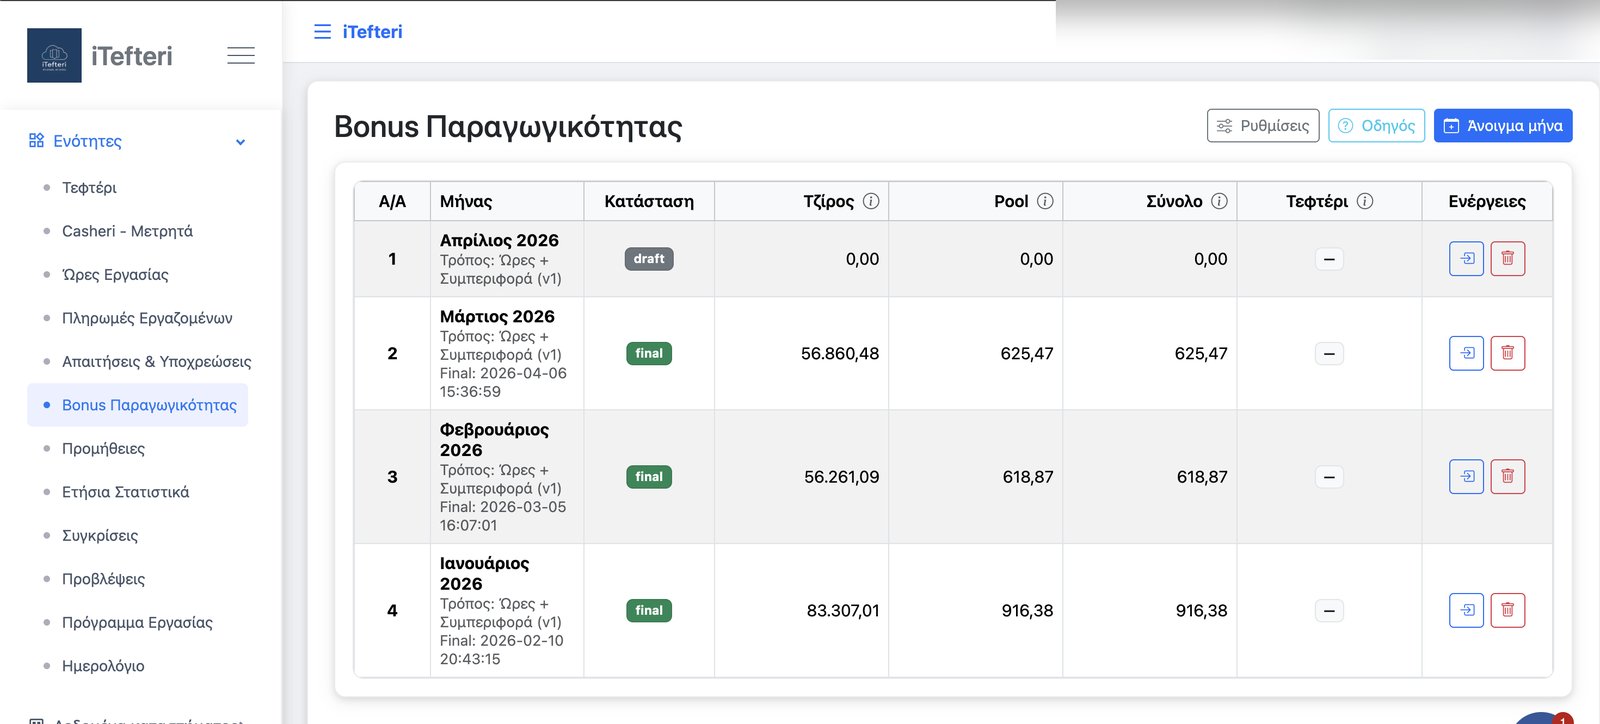Click the Bonus Παραγωγικότητας page heading
This screenshot has width=1600, height=724.
tap(508, 127)
